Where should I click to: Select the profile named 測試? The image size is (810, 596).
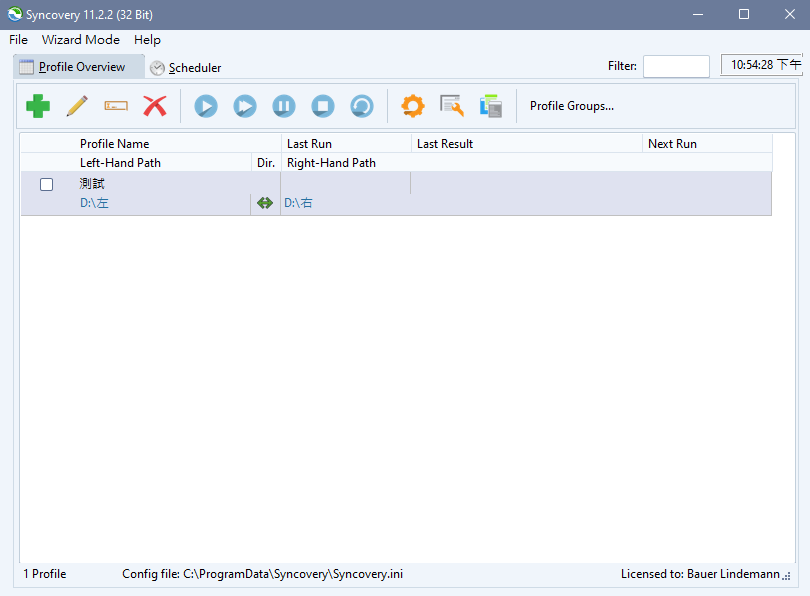click(x=92, y=183)
